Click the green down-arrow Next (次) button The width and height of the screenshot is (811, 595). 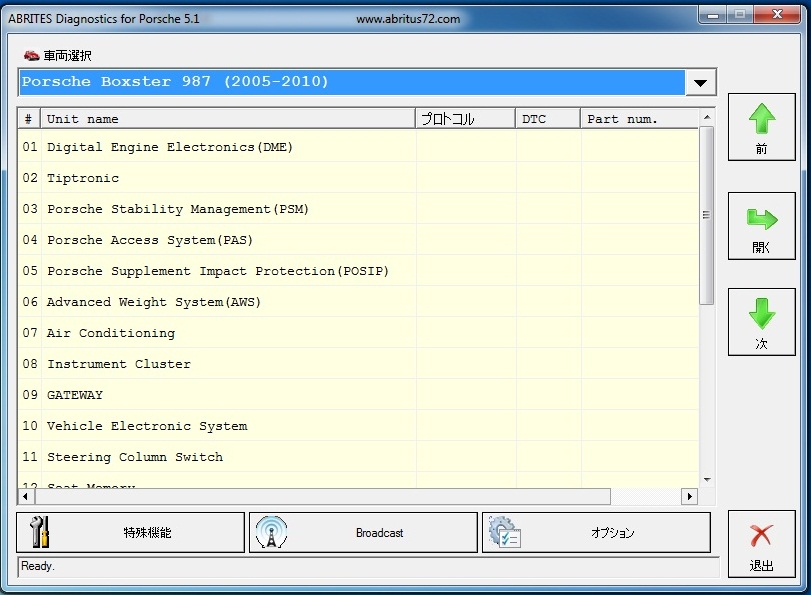click(x=761, y=322)
